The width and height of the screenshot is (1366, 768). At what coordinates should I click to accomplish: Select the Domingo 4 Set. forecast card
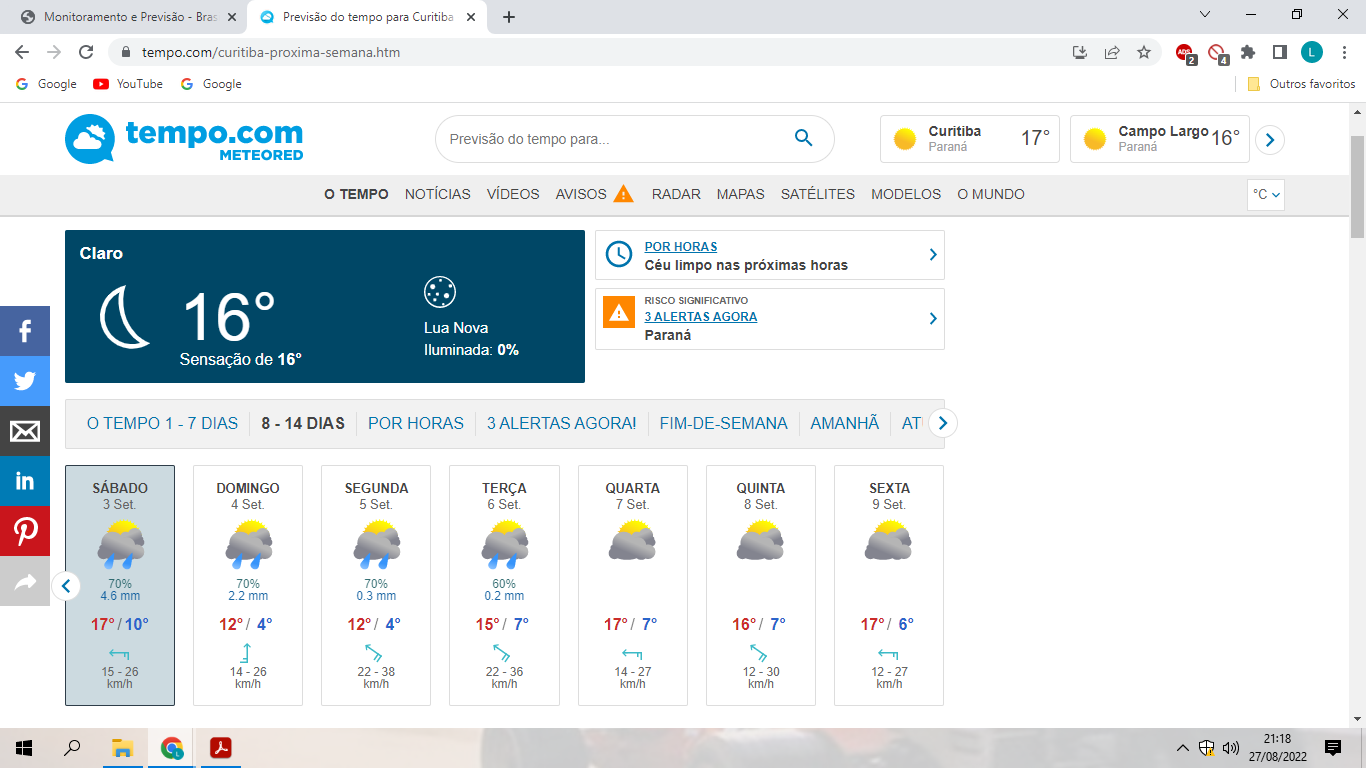(x=248, y=585)
